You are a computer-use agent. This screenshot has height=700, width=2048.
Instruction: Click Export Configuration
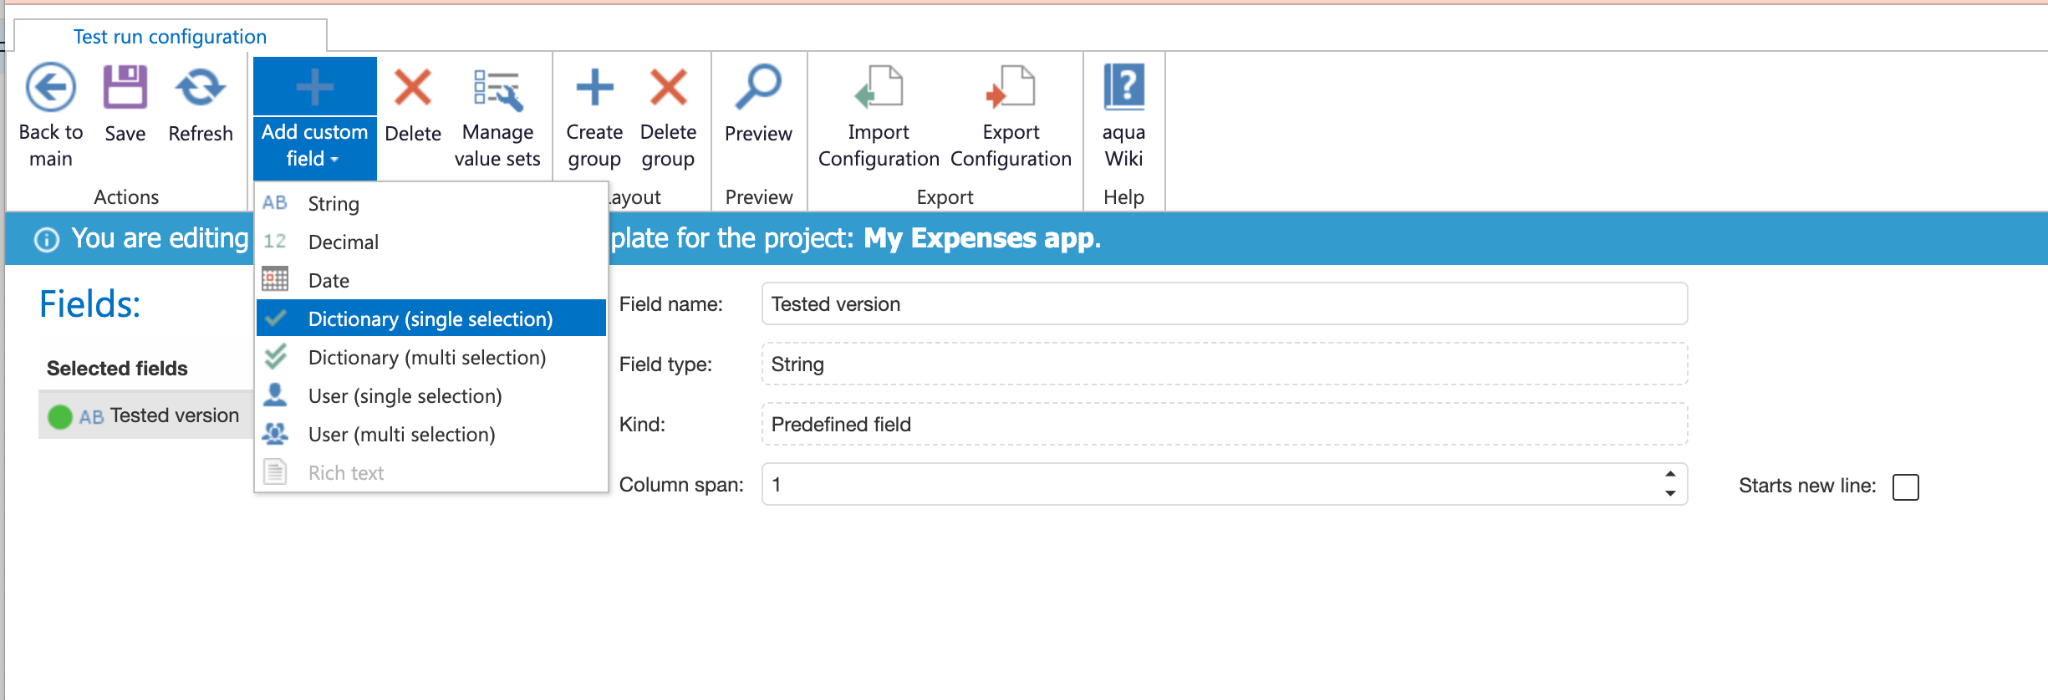(1010, 89)
